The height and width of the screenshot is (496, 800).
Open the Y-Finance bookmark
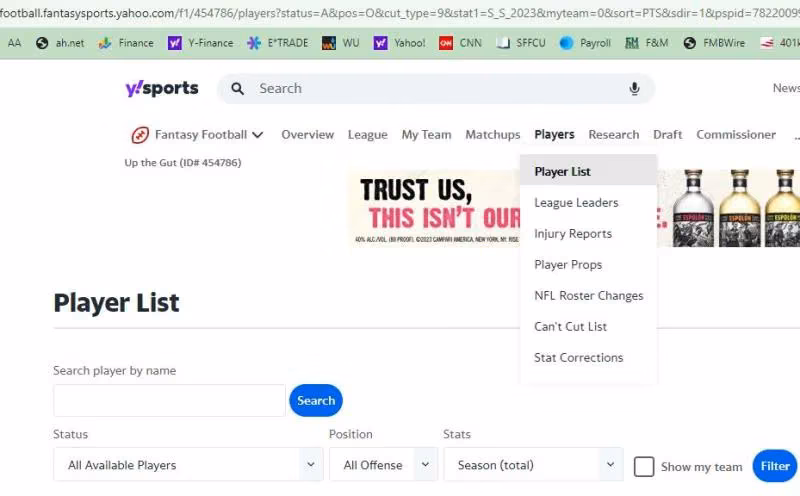[201, 43]
